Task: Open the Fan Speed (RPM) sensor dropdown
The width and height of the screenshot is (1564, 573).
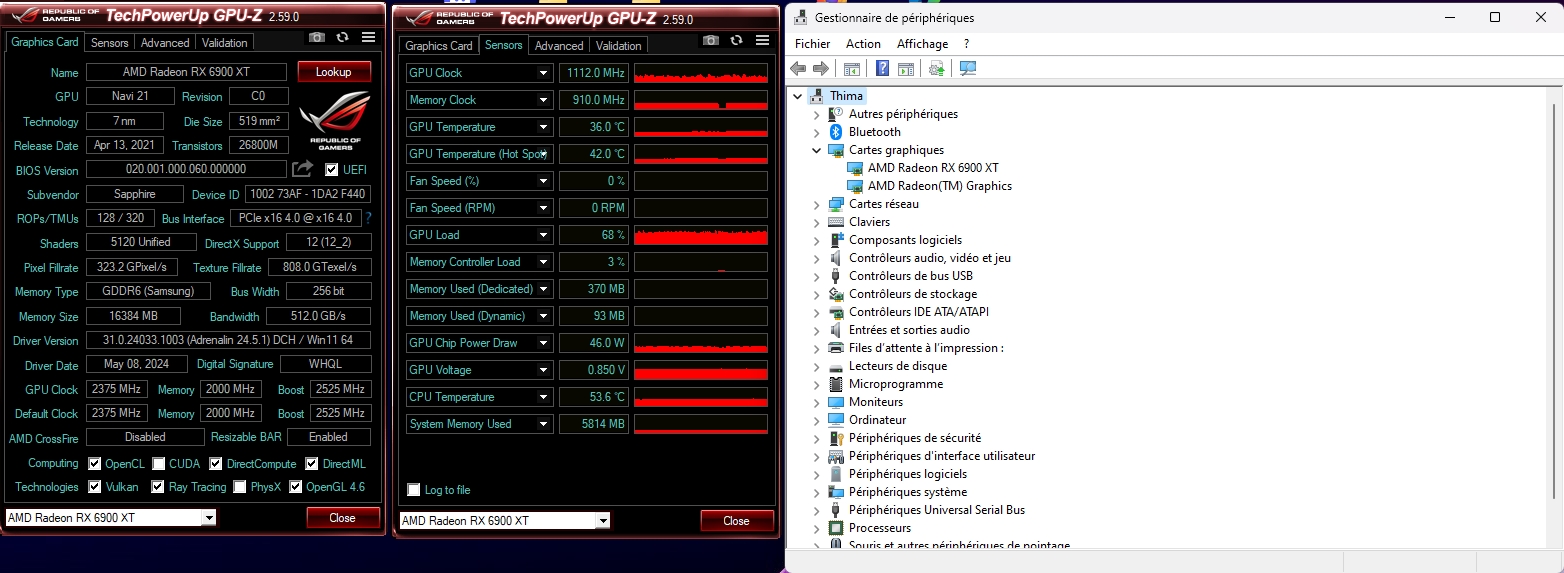Action: (x=544, y=208)
